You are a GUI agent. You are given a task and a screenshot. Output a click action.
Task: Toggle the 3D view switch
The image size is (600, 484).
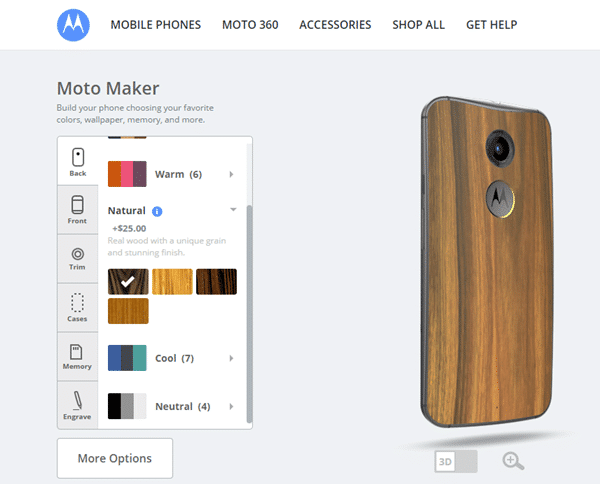(x=456, y=461)
